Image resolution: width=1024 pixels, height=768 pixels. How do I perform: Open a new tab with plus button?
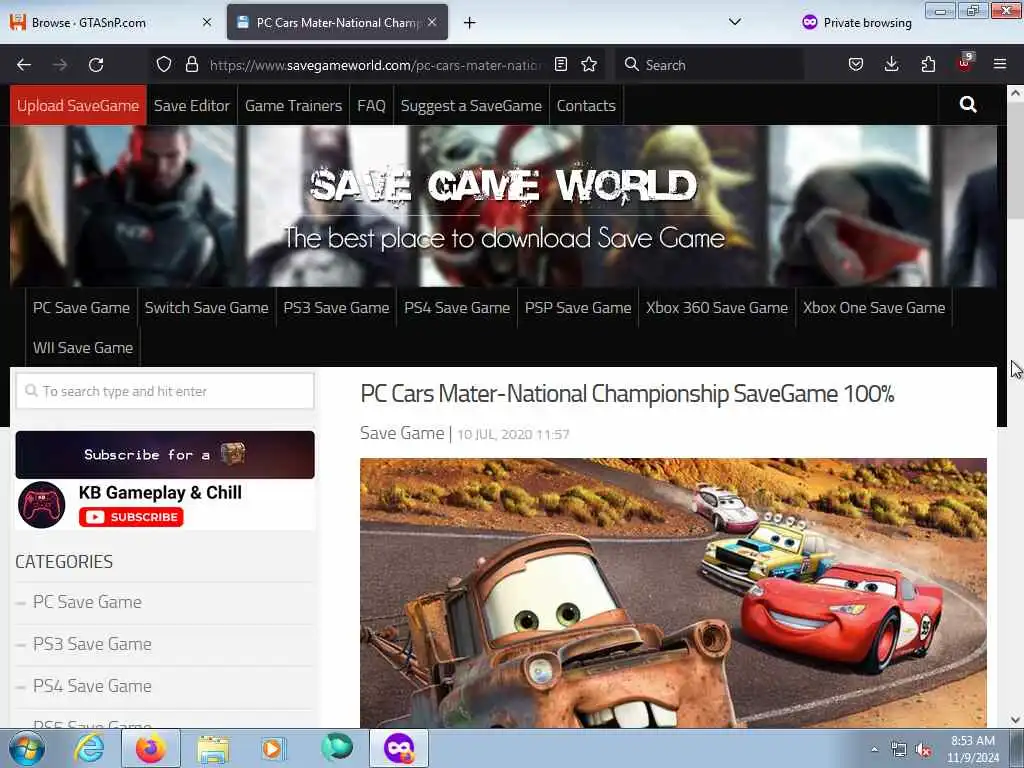pyautogui.click(x=469, y=23)
